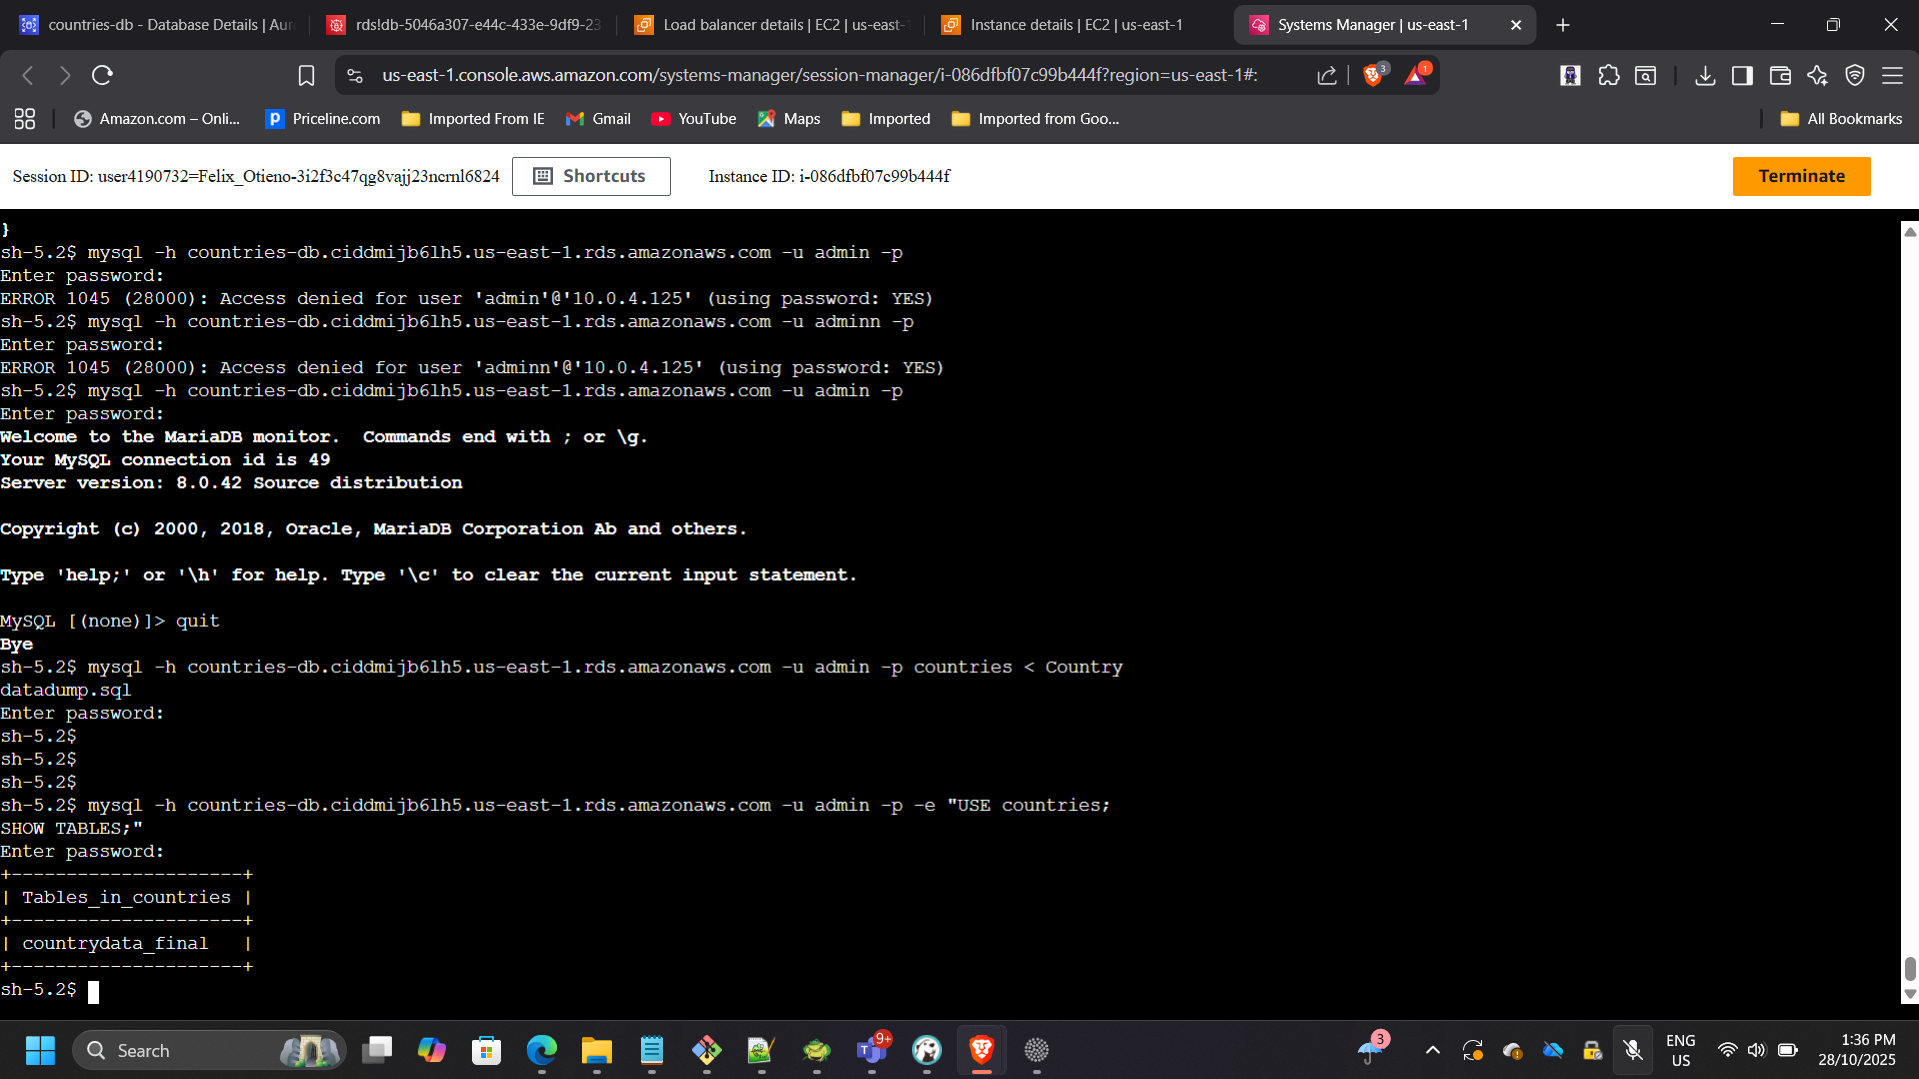Toggle the browser sidebar panel icon

coord(1742,75)
